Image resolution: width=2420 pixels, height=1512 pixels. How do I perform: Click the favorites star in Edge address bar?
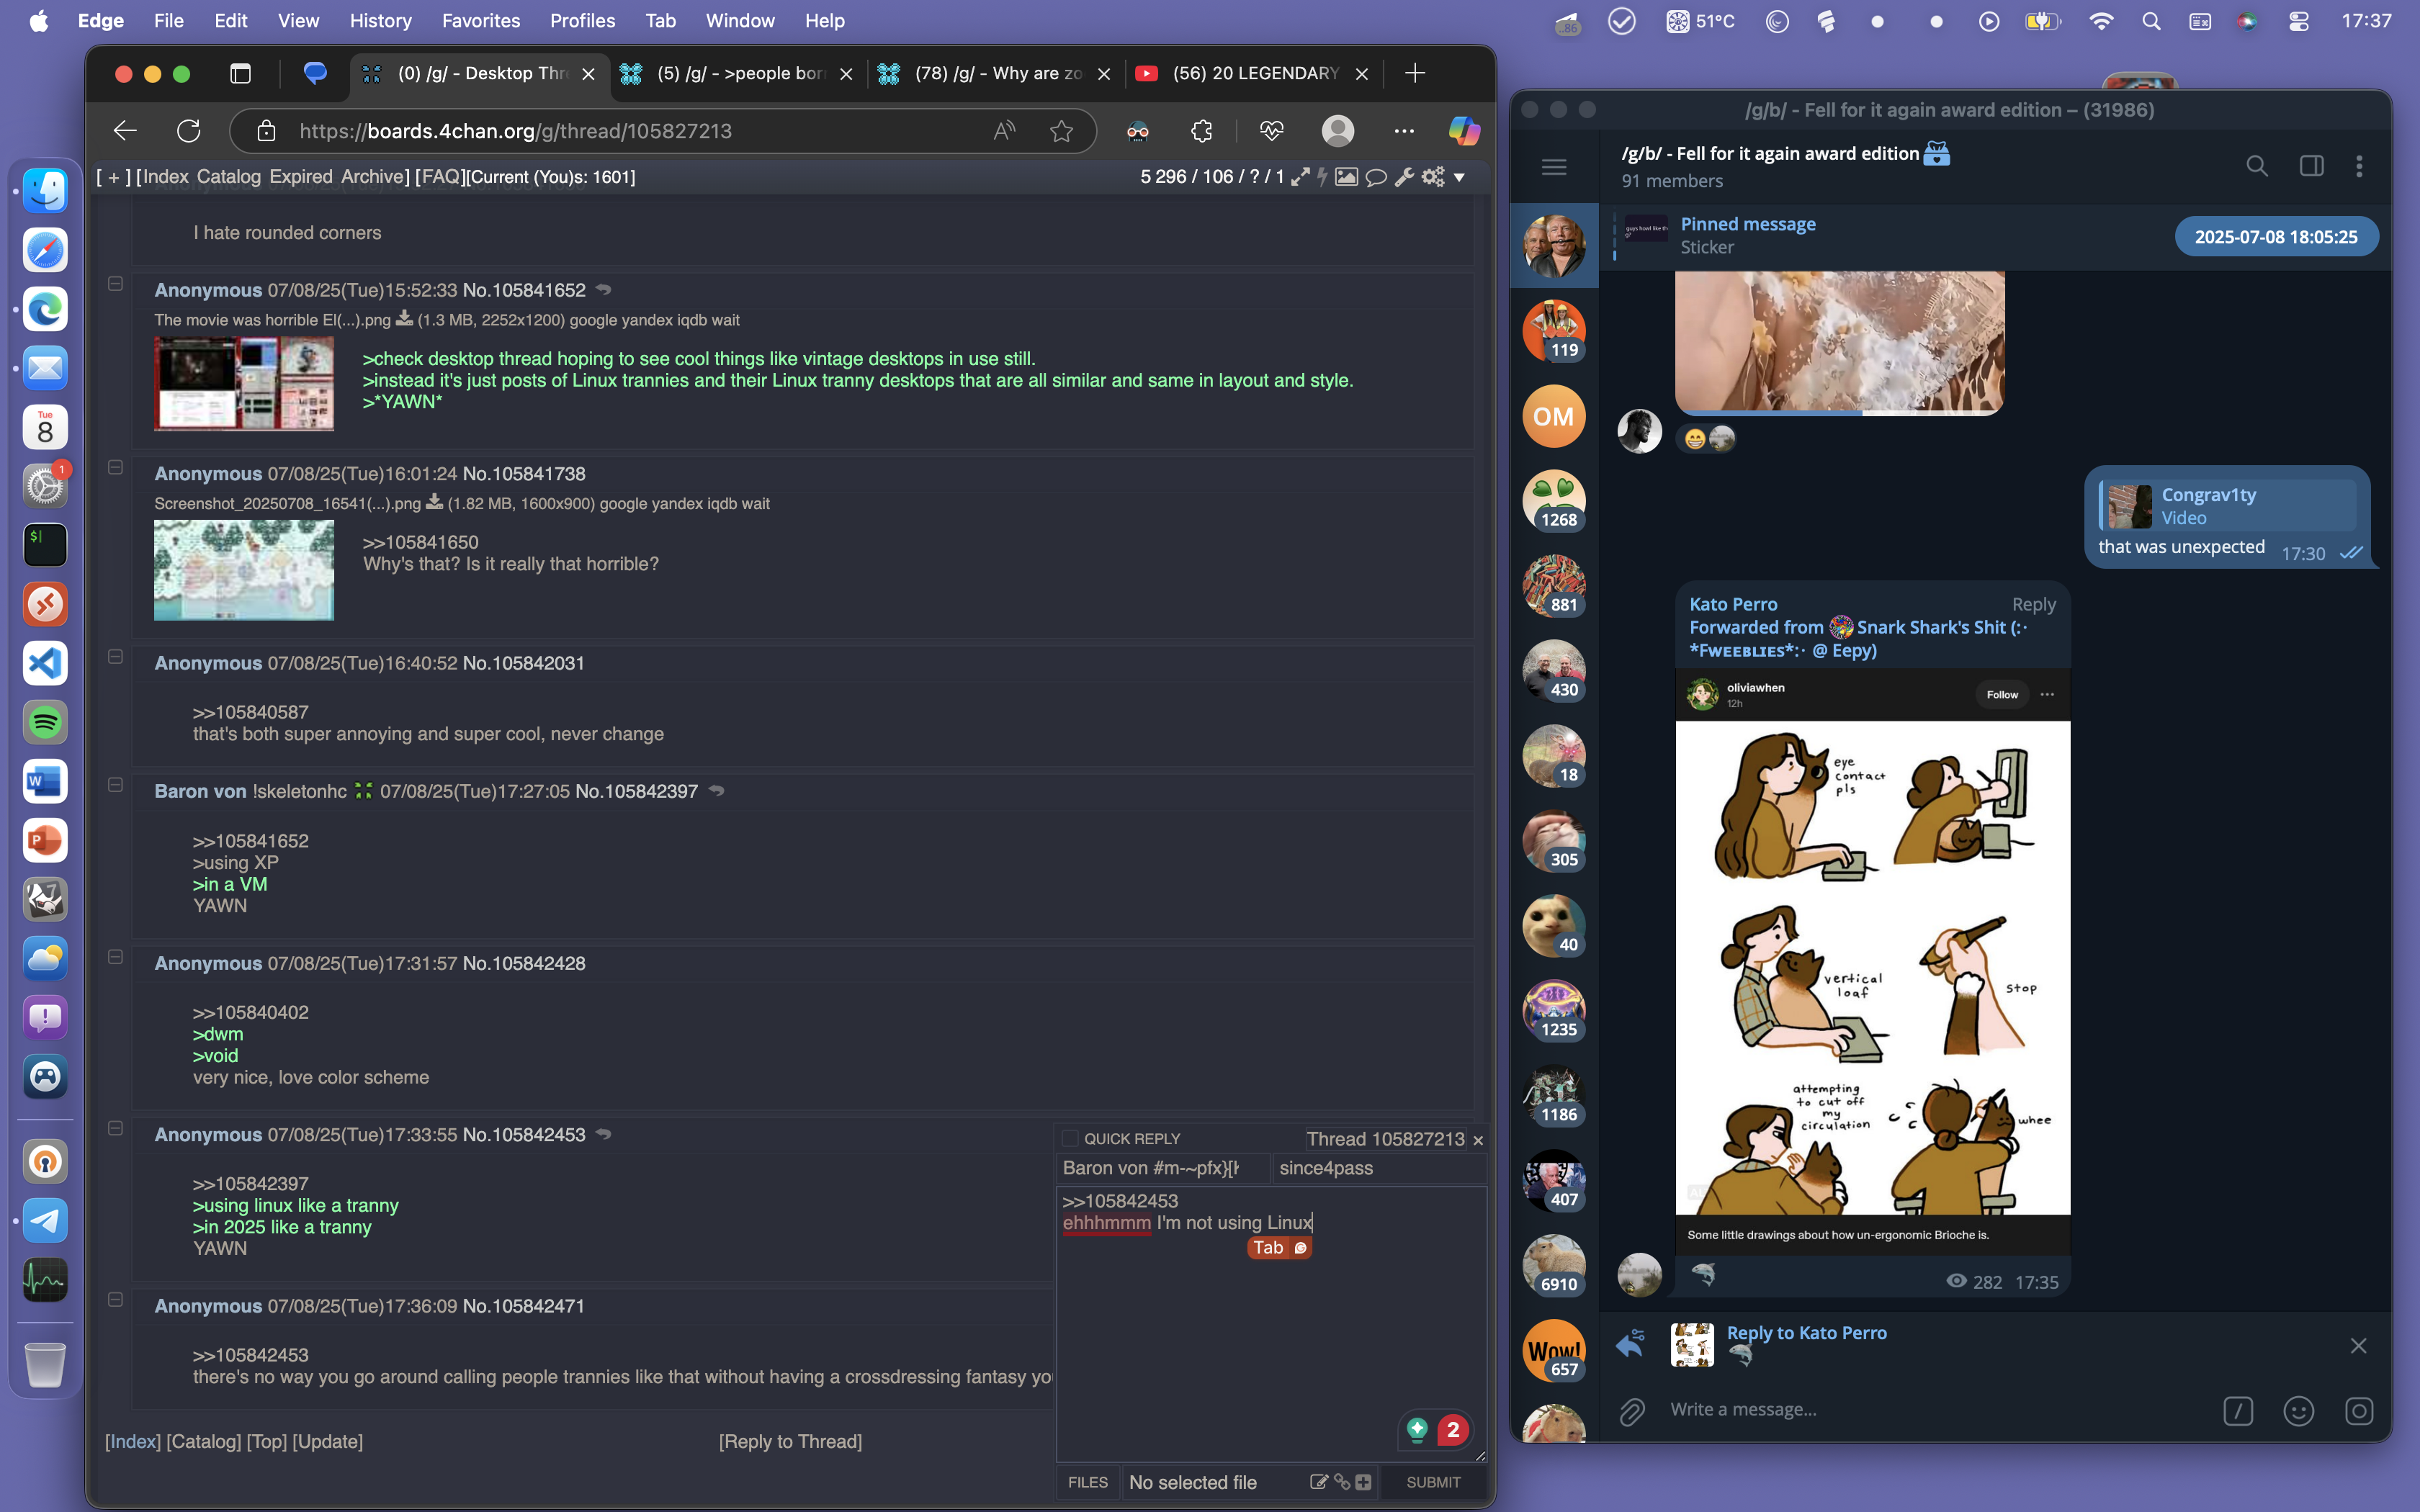(x=1061, y=131)
